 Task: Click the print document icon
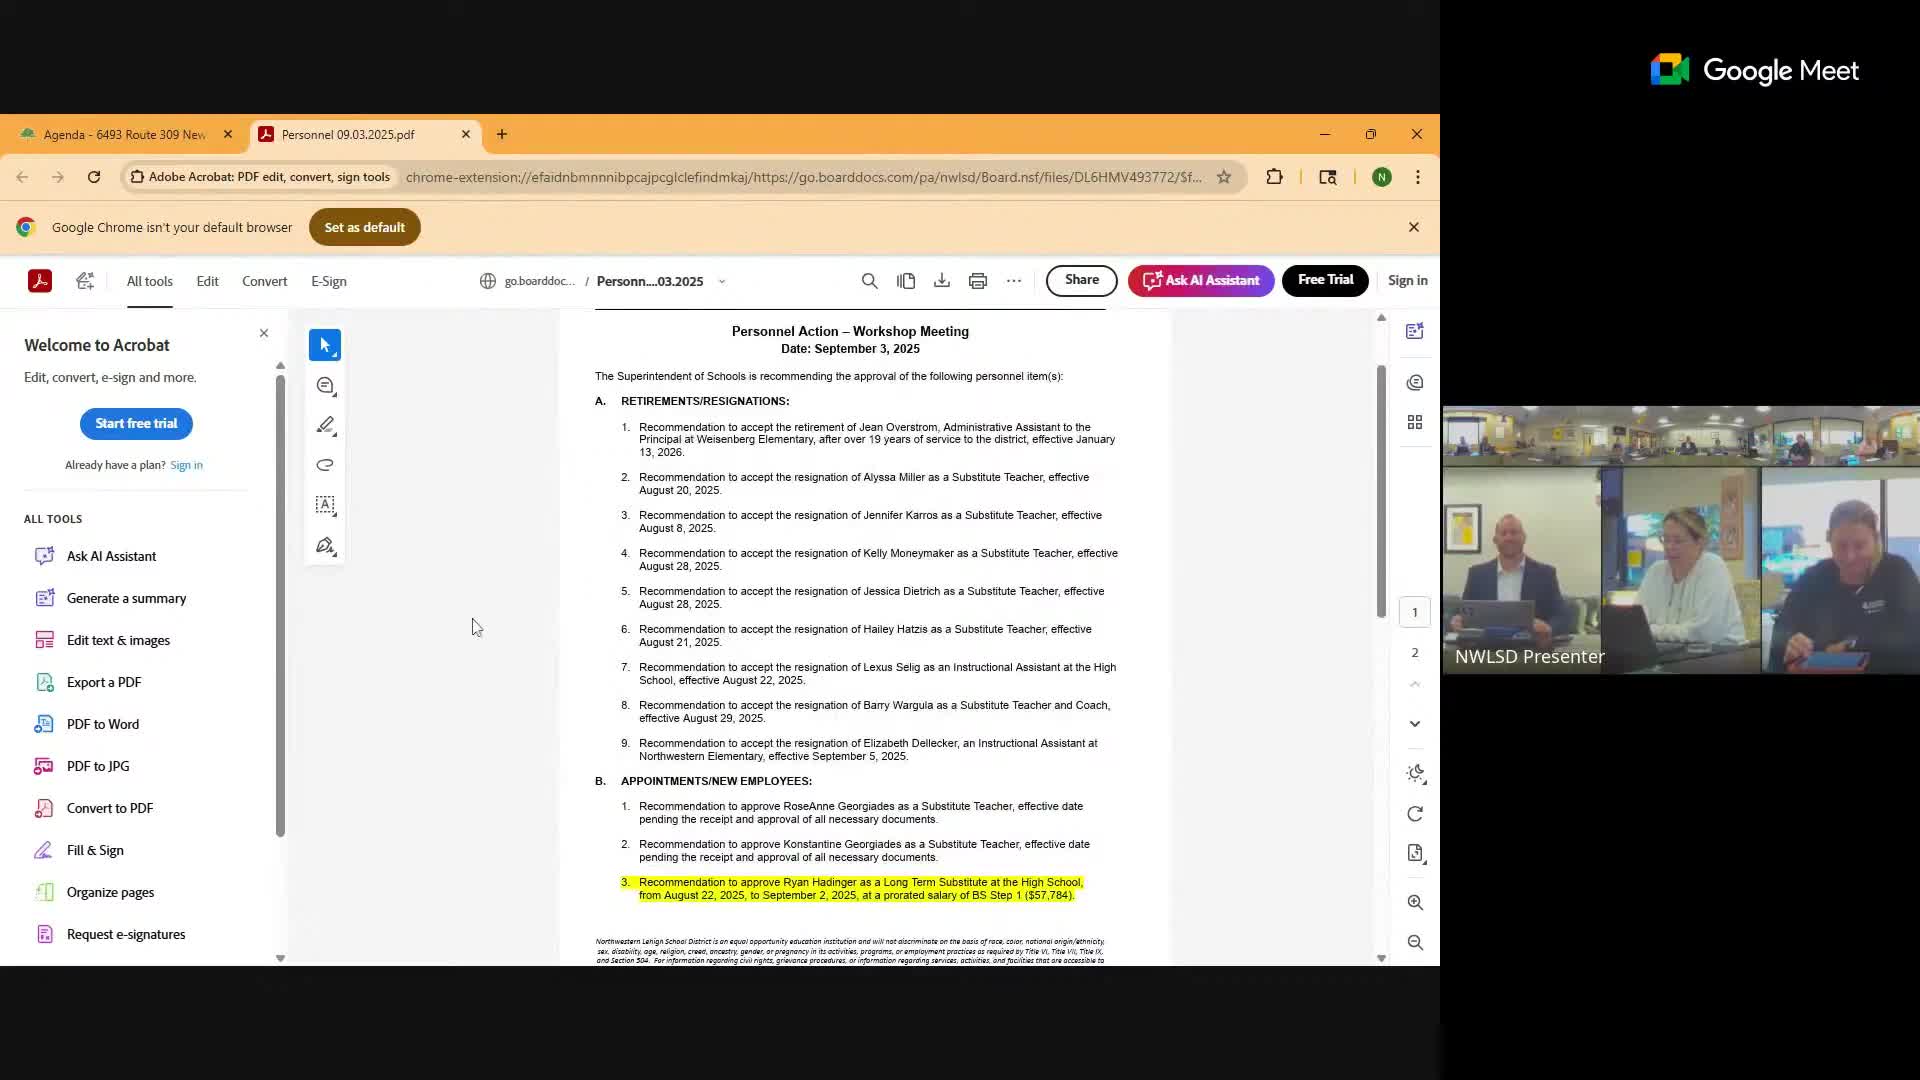977,281
